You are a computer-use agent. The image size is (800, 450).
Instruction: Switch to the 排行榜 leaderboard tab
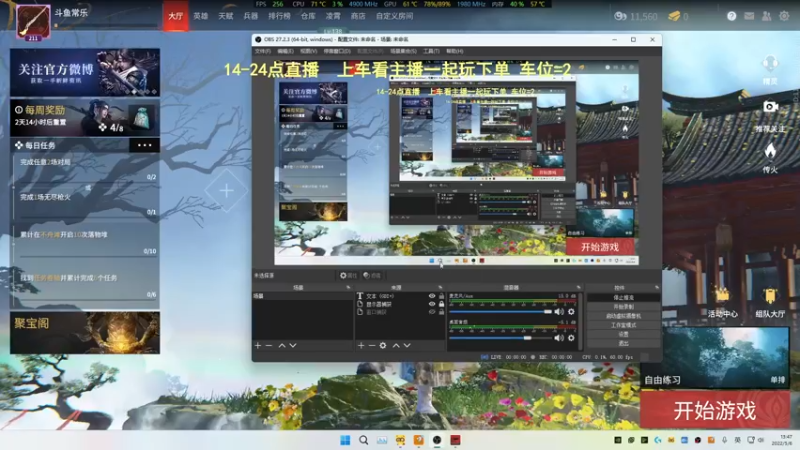279,16
